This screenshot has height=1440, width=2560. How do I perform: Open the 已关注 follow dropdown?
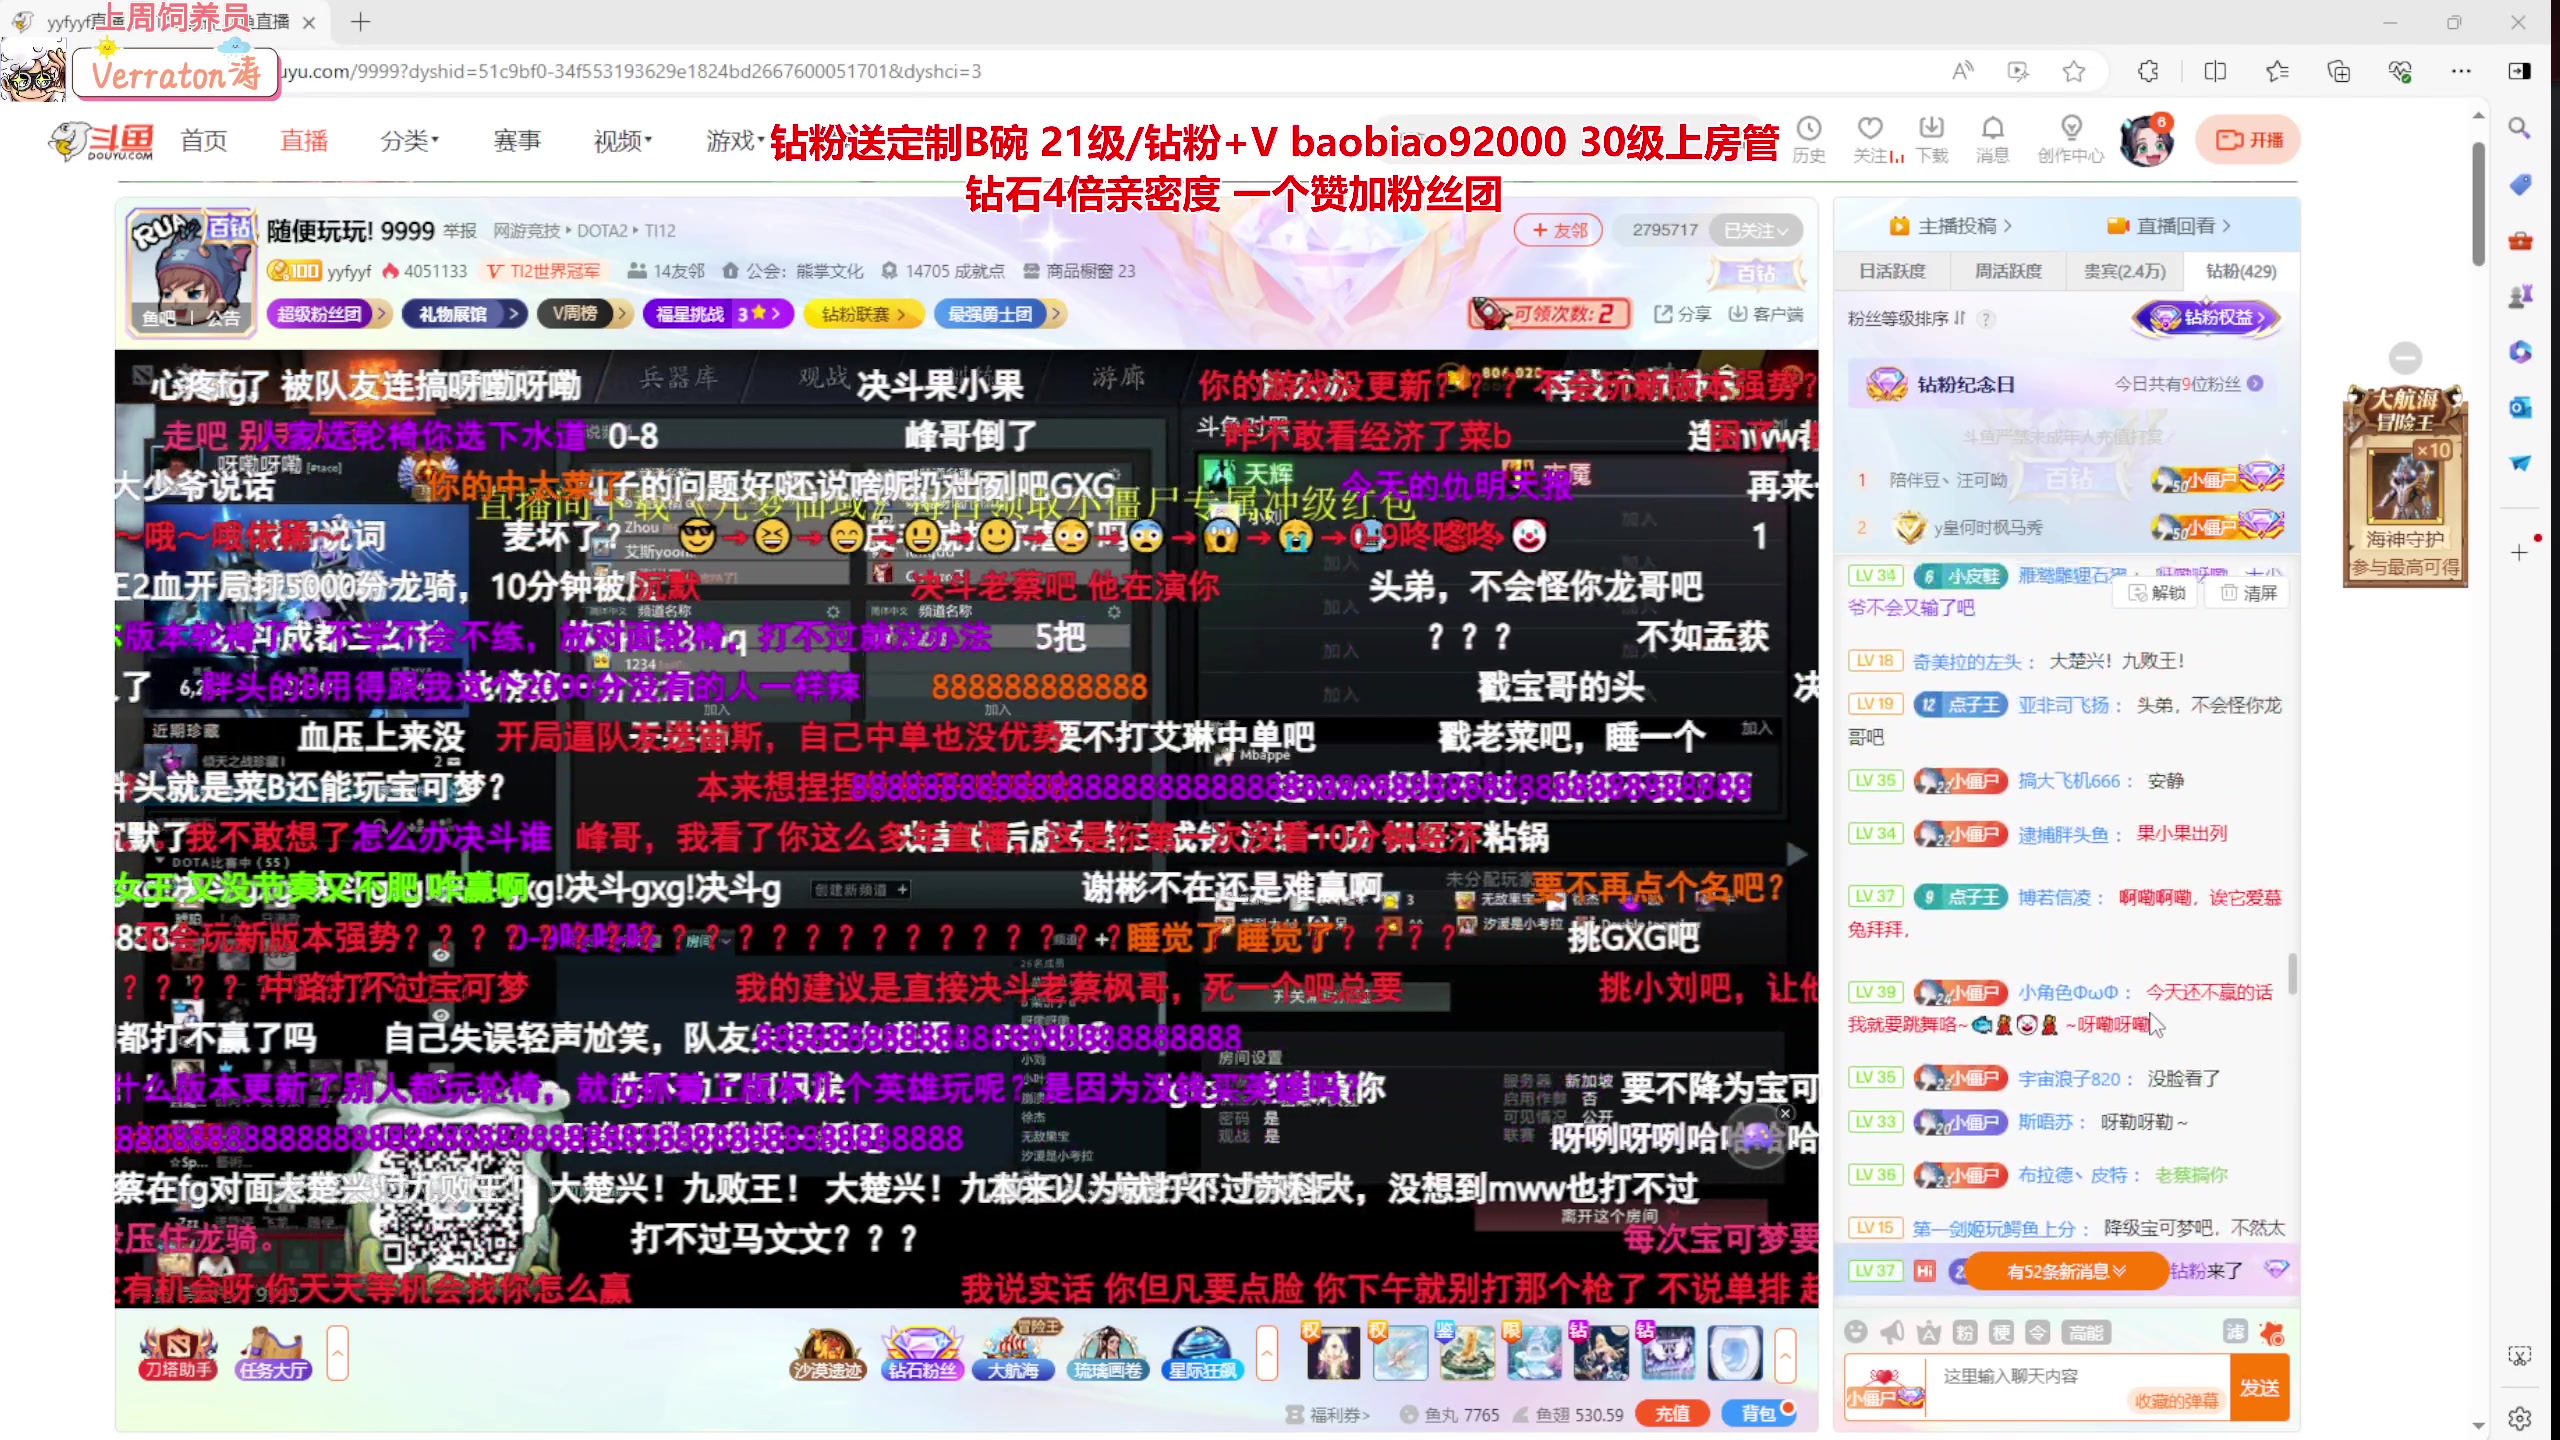pyautogui.click(x=1755, y=230)
